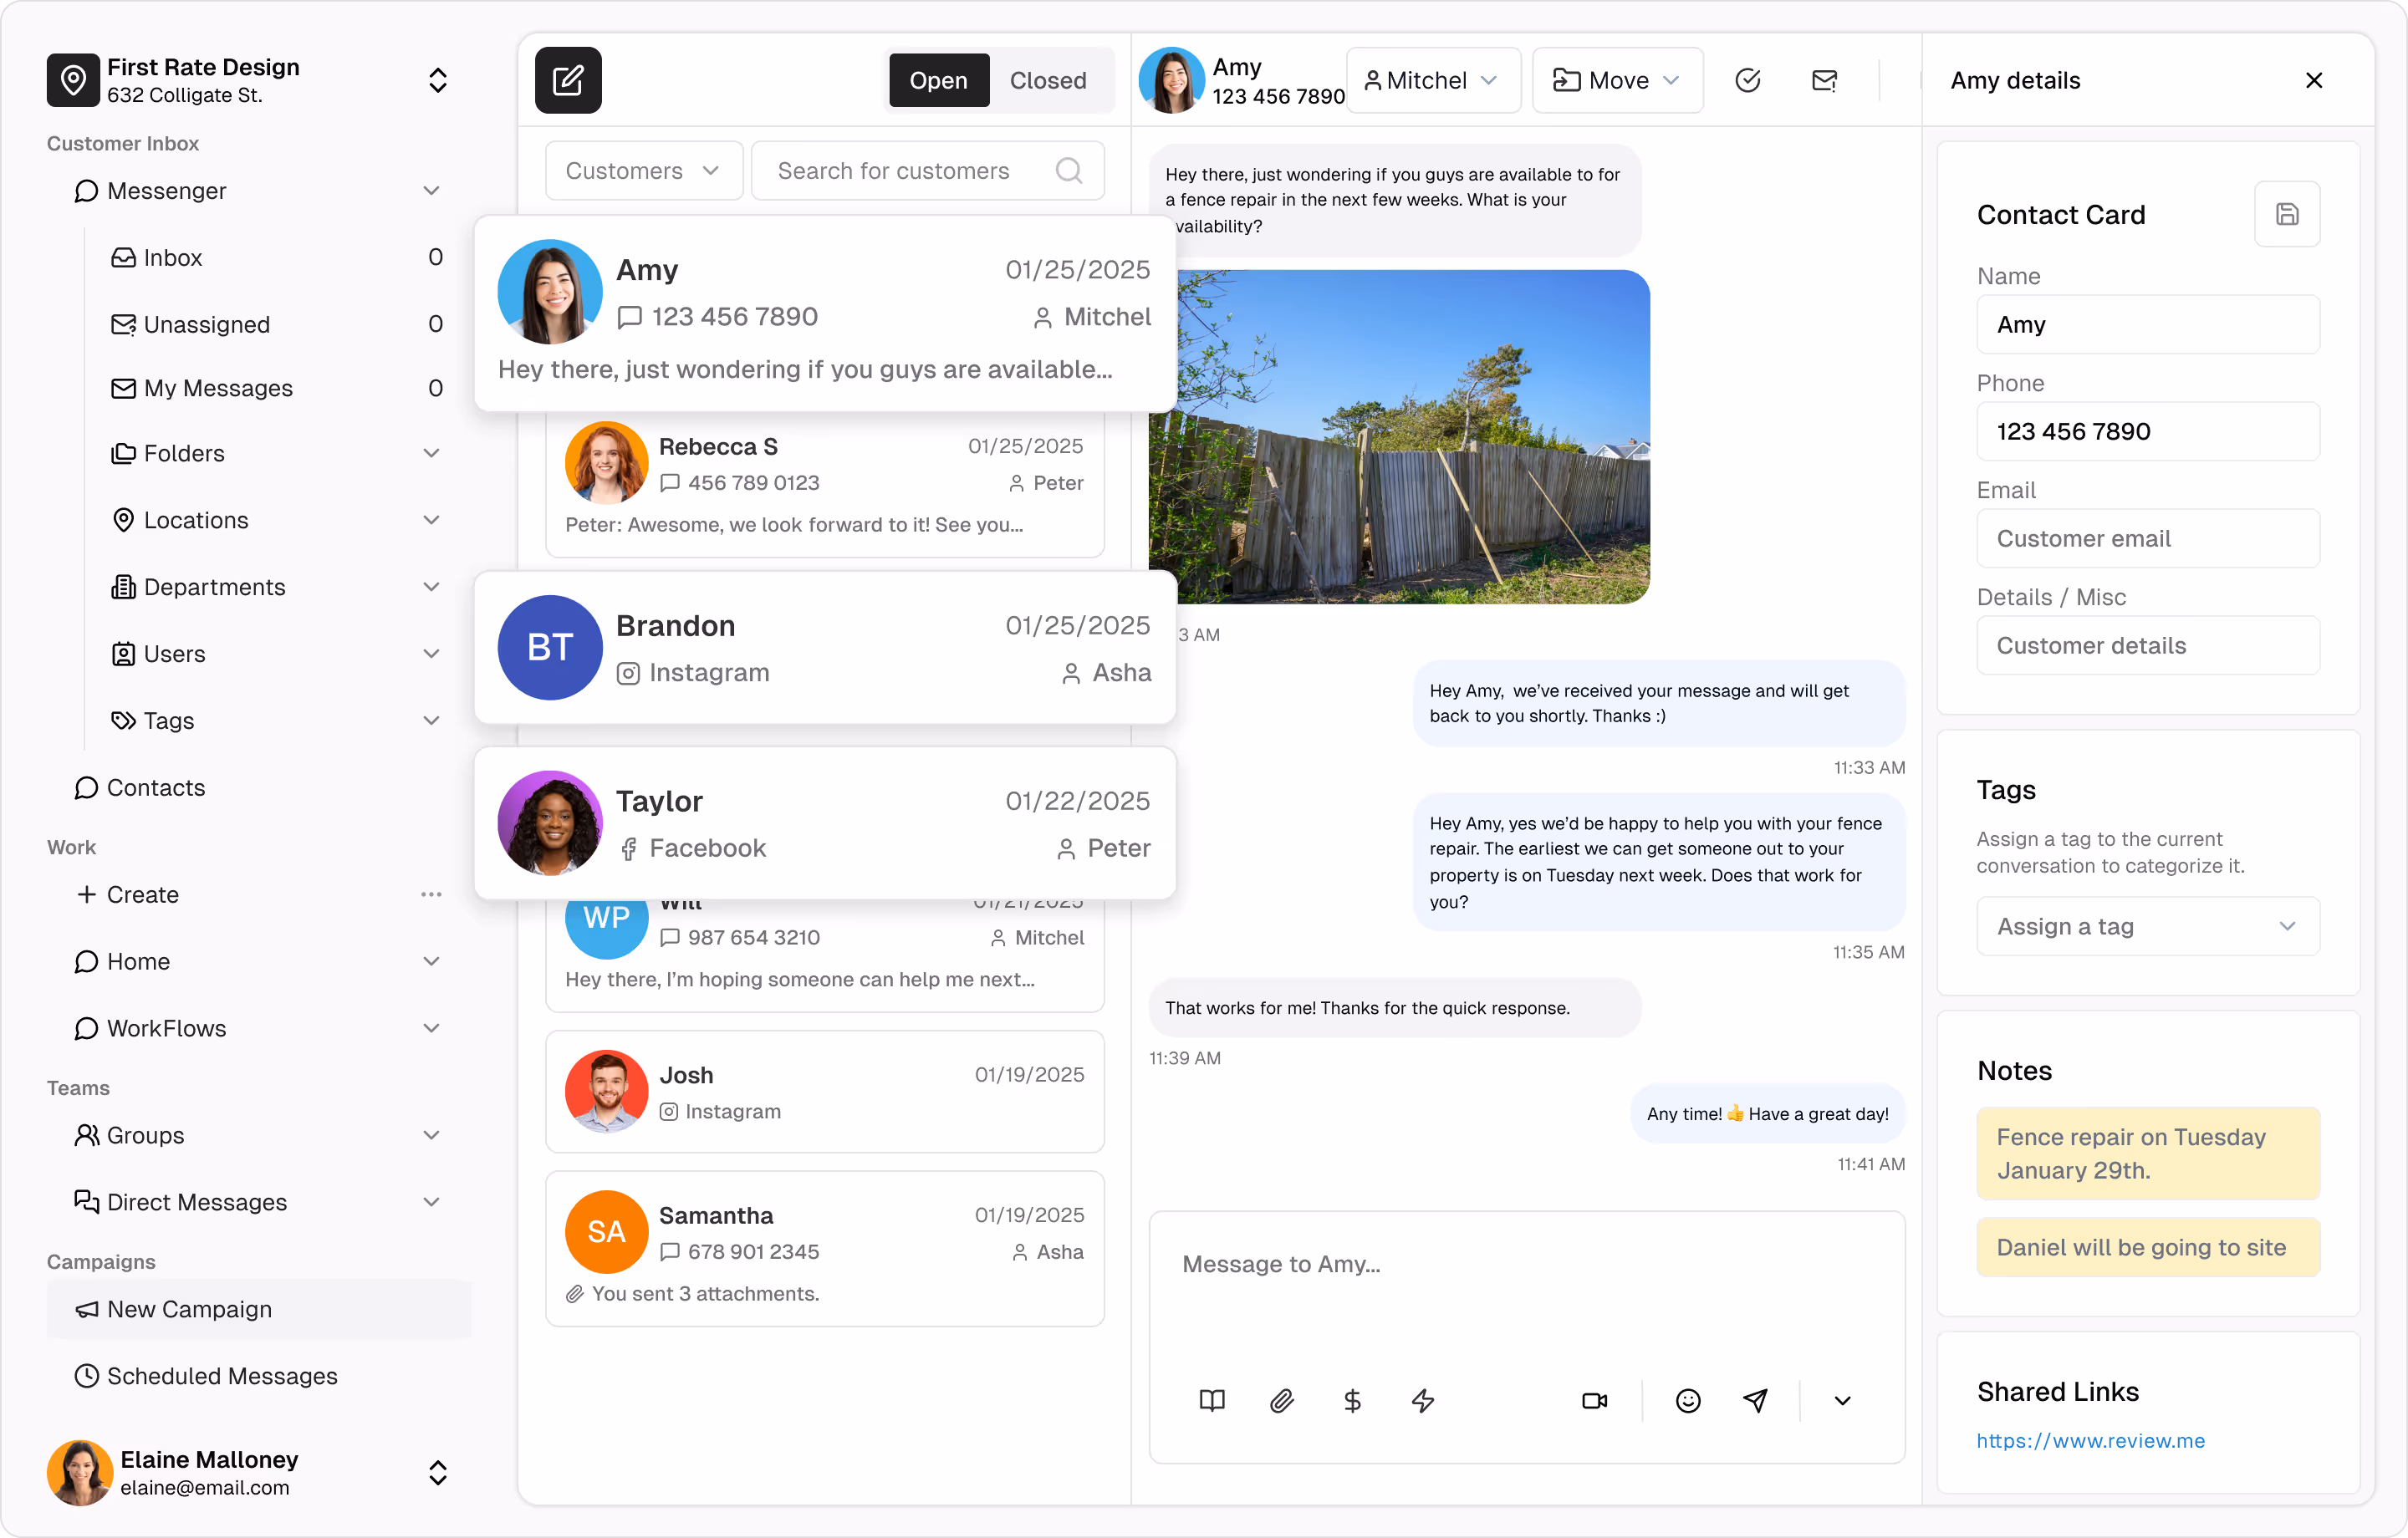
Task: Expand the Direct Messages section
Action: pos(431,1202)
